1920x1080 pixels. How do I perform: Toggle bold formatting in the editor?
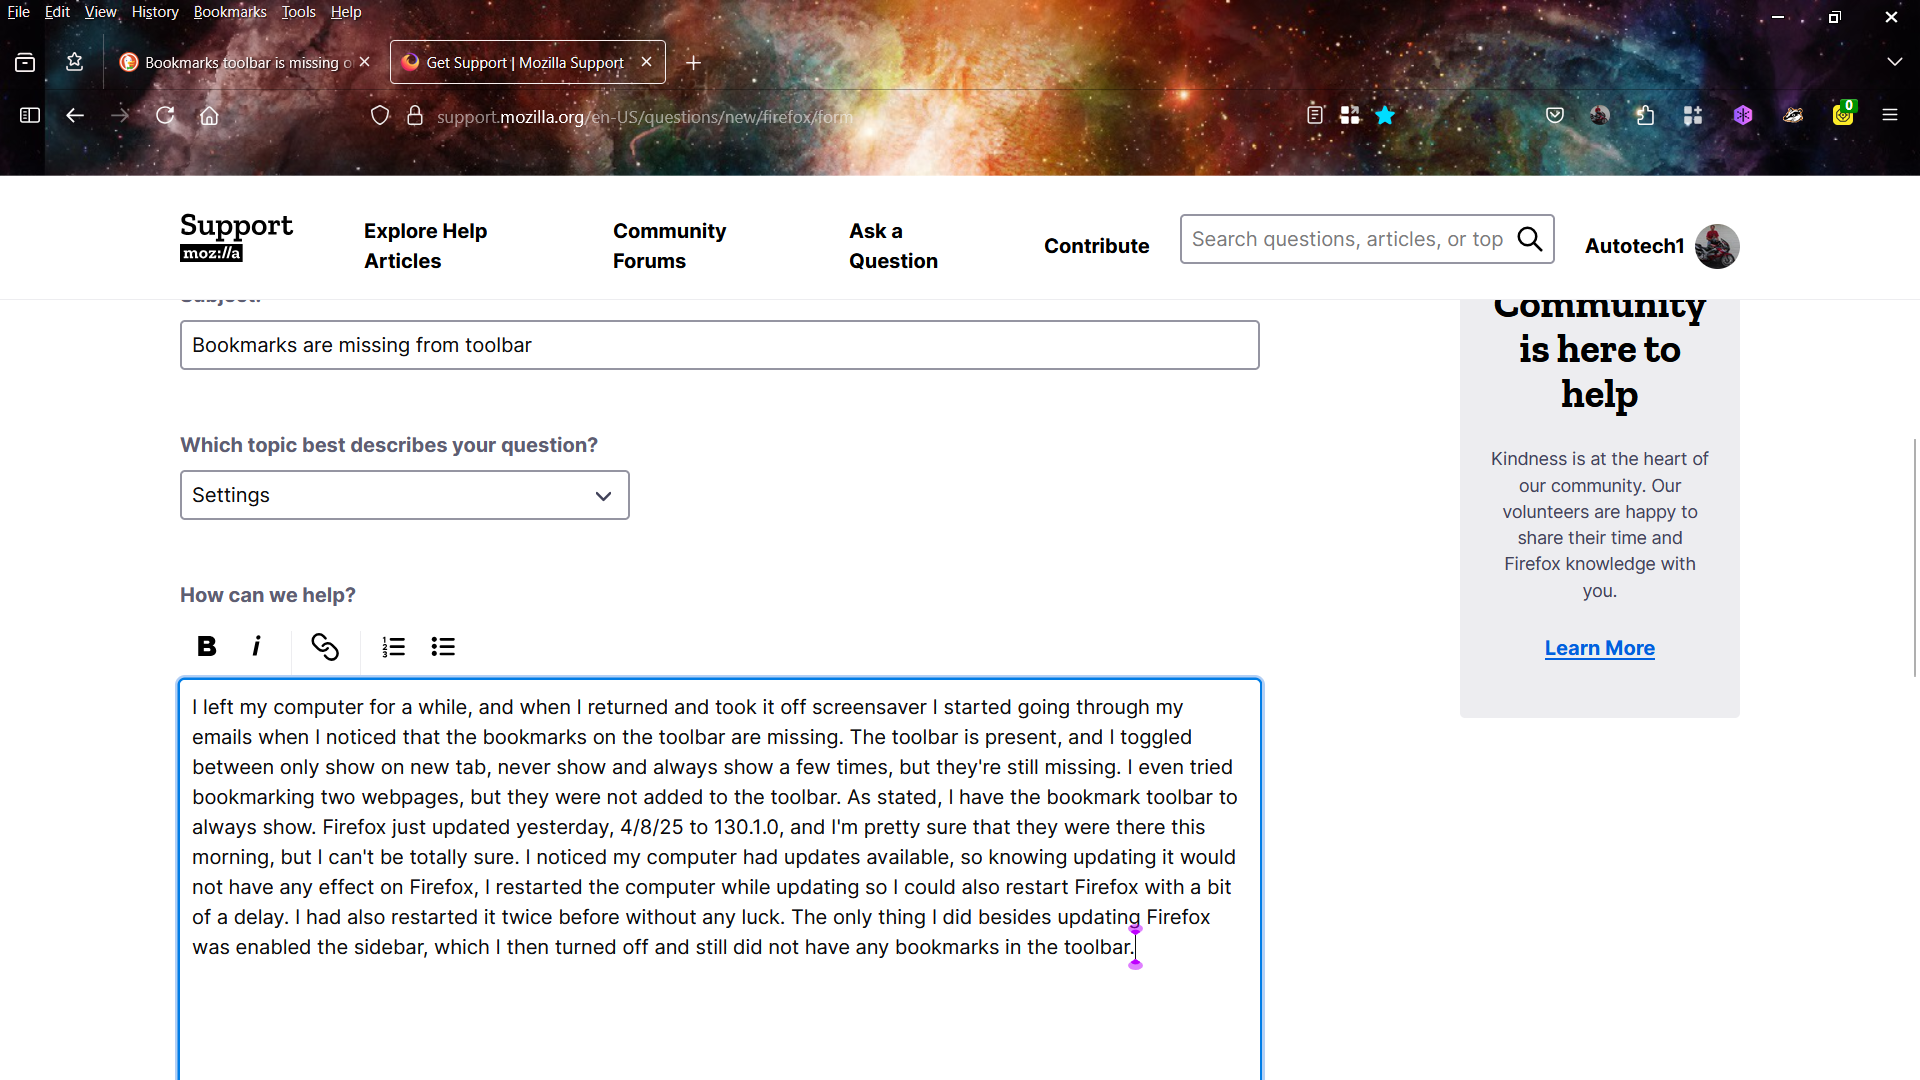point(207,646)
